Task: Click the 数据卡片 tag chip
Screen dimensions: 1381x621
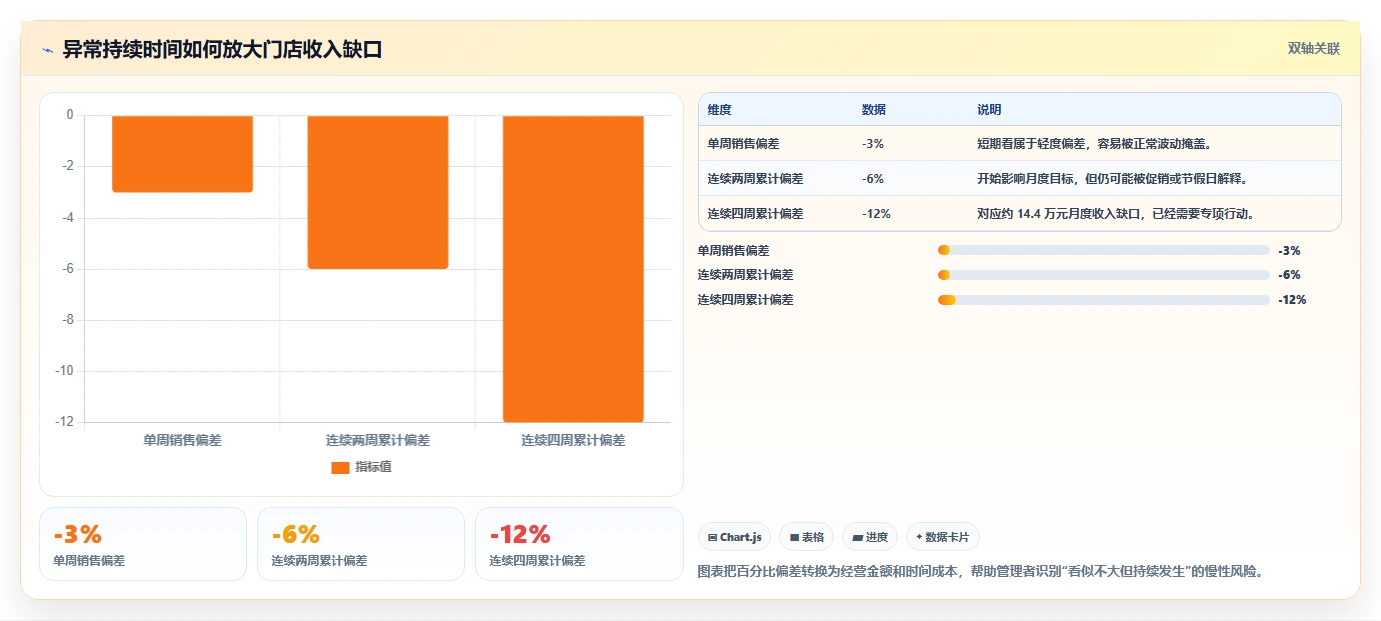Action: (x=943, y=537)
